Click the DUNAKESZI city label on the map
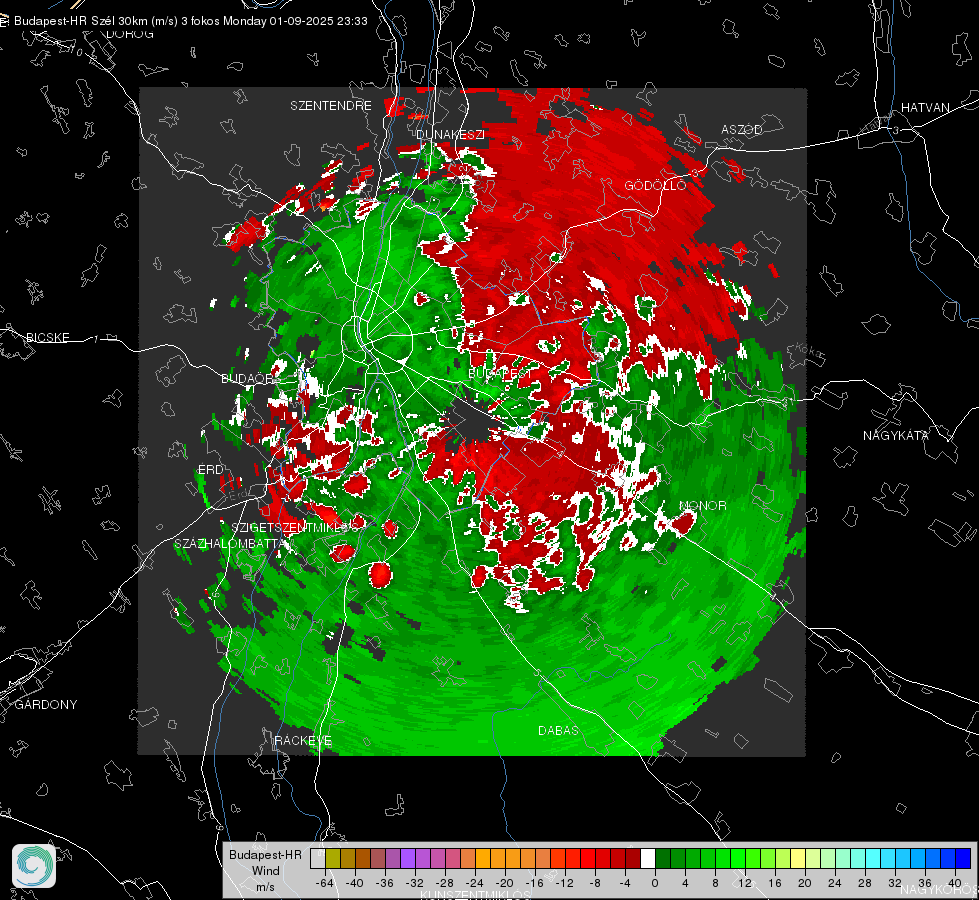 (x=450, y=134)
